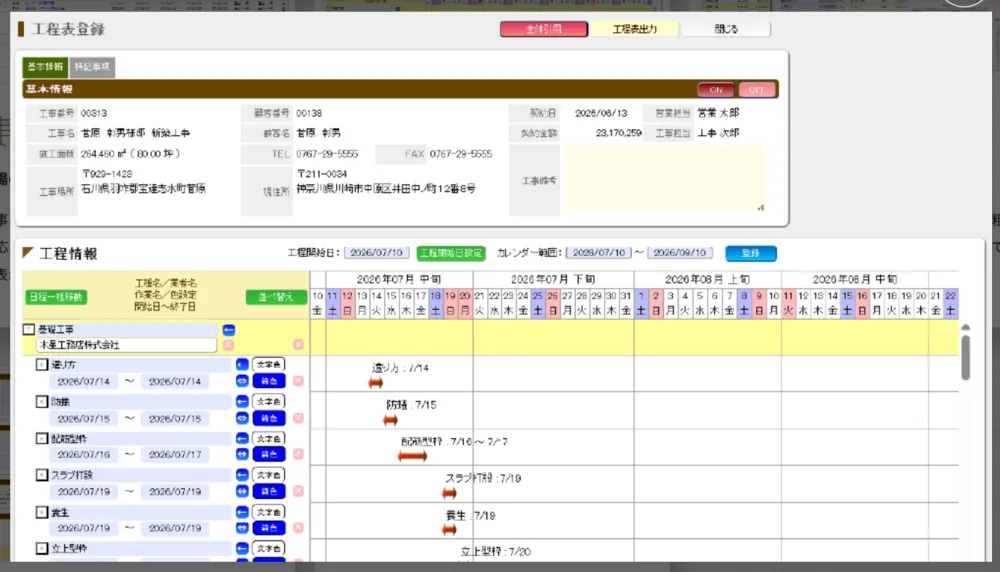The width and height of the screenshot is (1000, 572).
Task: Click double-arrow icon in 養生 date row
Action: click(242, 528)
